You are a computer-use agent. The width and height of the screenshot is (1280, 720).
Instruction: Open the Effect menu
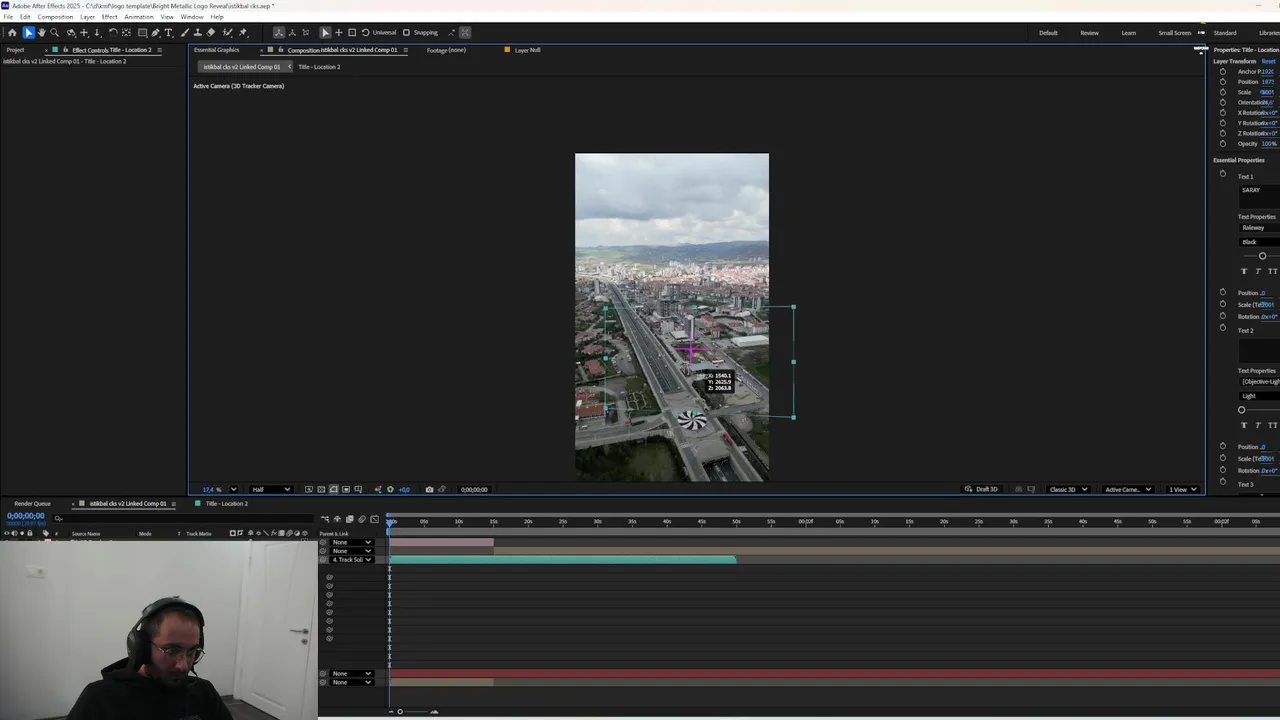point(109,17)
